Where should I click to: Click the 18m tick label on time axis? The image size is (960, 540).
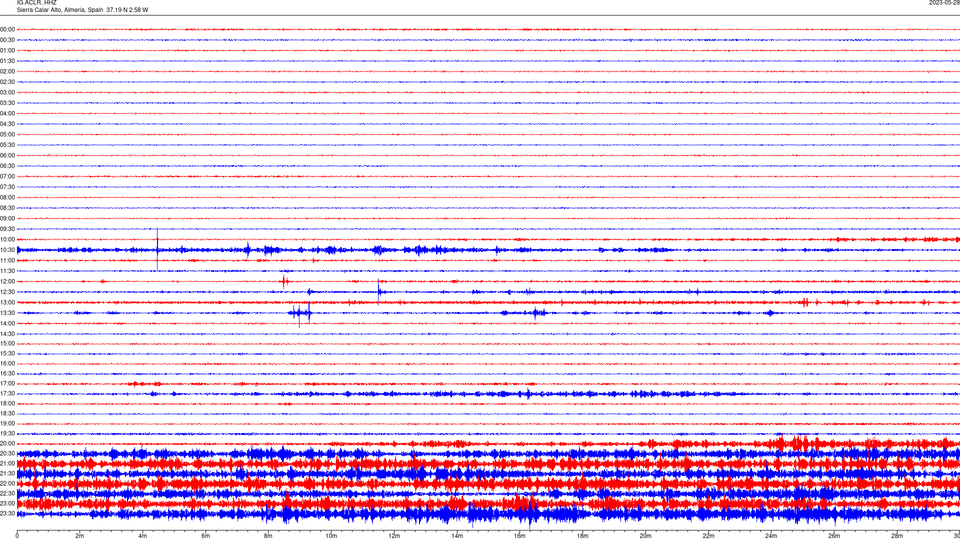582,536
